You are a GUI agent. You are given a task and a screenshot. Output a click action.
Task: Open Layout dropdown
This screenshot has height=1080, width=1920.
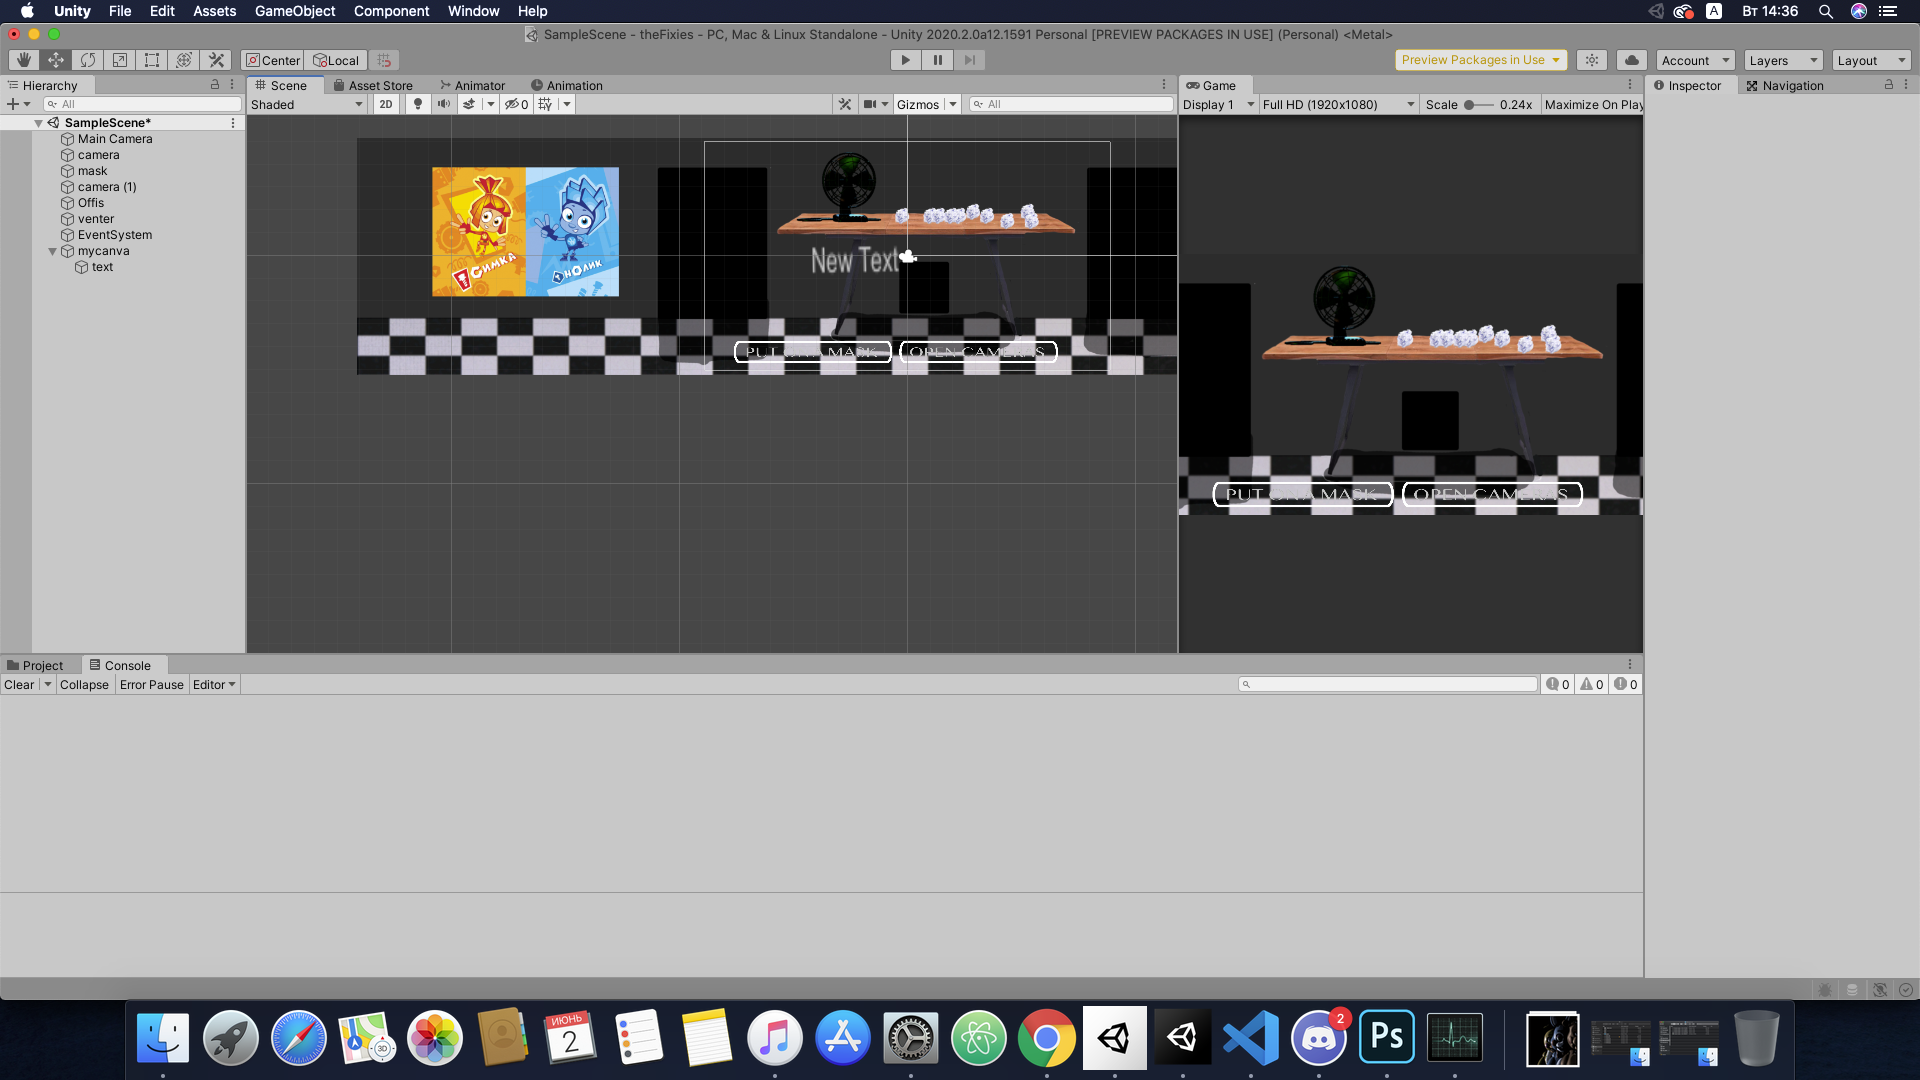[1871, 60]
